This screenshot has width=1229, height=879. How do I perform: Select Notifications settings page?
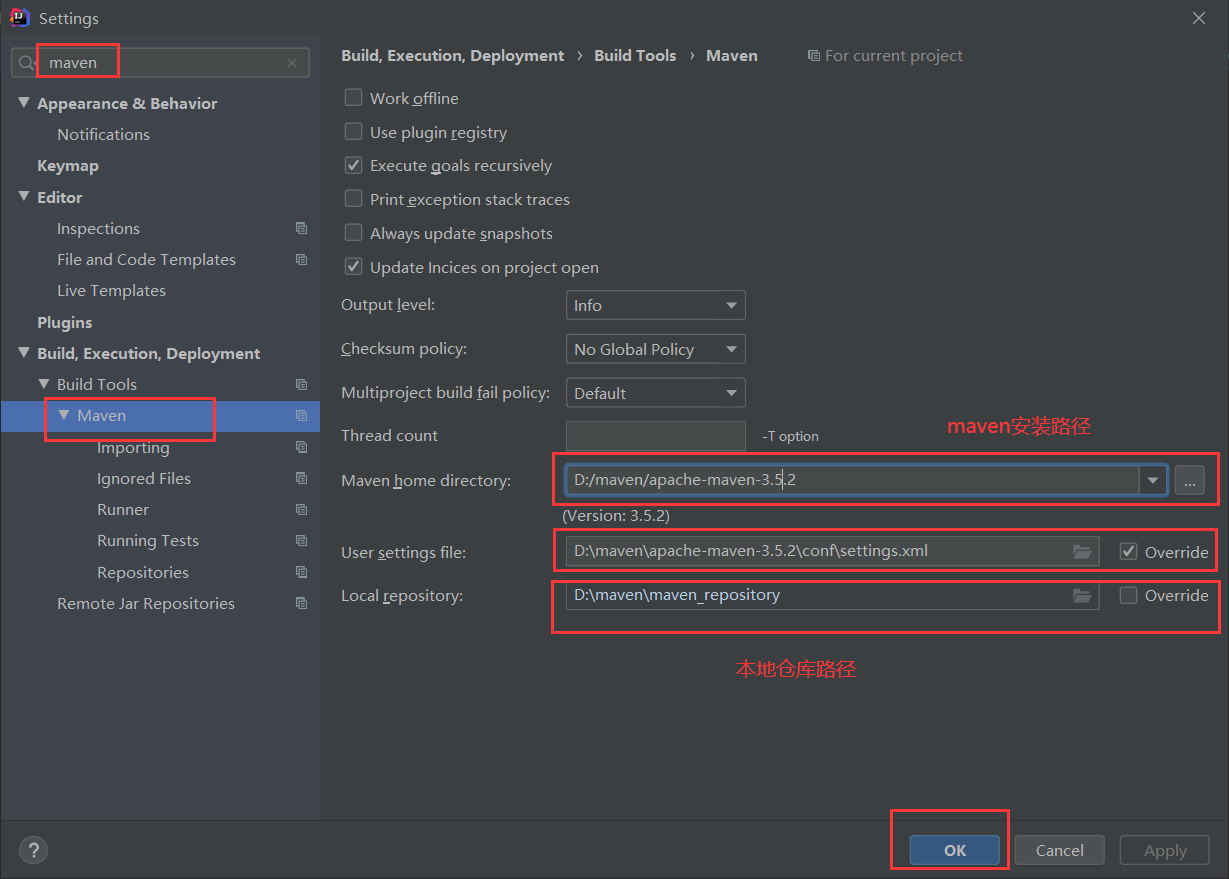click(x=103, y=134)
